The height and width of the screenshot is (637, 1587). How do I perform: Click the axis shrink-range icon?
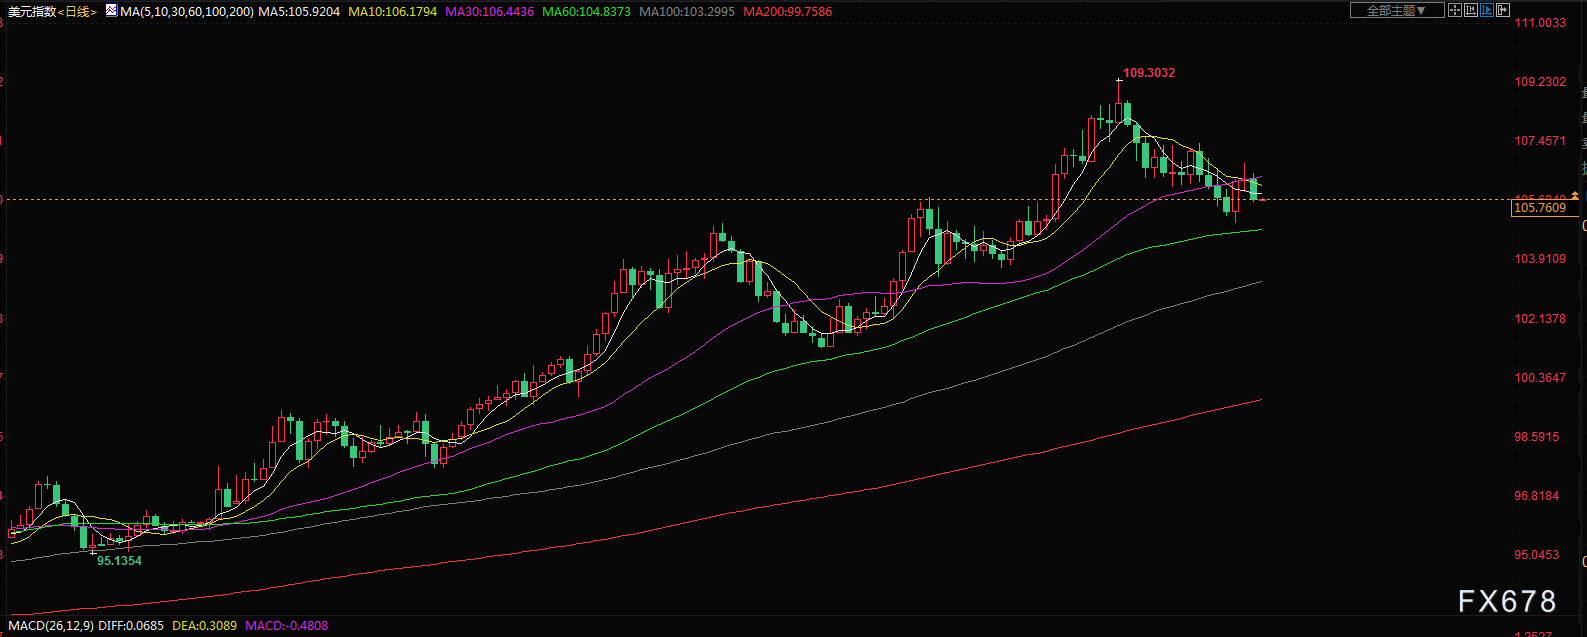pyautogui.click(x=1471, y=10)
